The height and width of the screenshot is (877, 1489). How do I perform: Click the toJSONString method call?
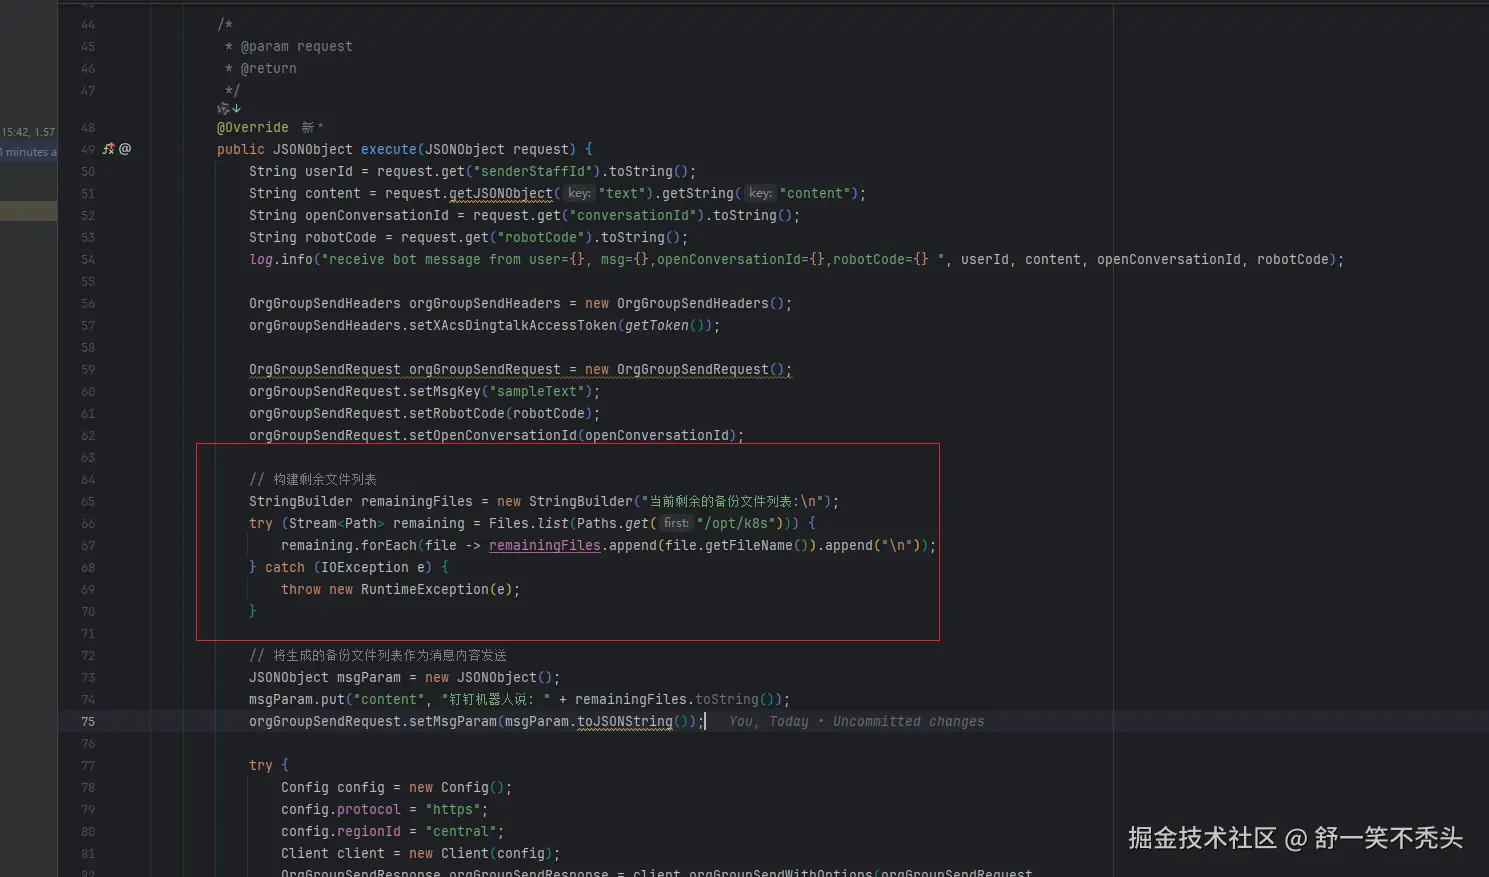click(625, 722)
